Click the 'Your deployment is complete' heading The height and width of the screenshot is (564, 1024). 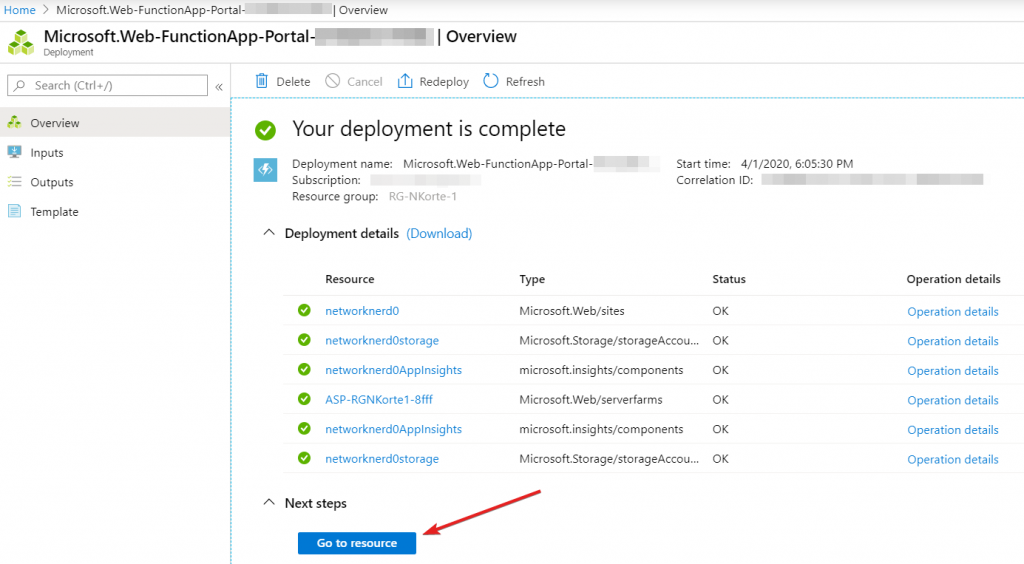[x=428, y=129]
